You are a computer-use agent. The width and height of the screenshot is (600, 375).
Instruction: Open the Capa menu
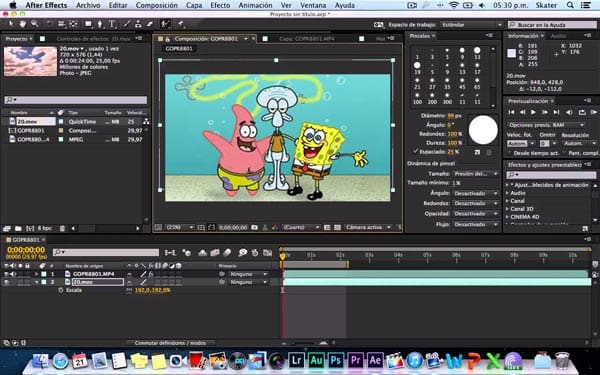click(x=194, y=5)
